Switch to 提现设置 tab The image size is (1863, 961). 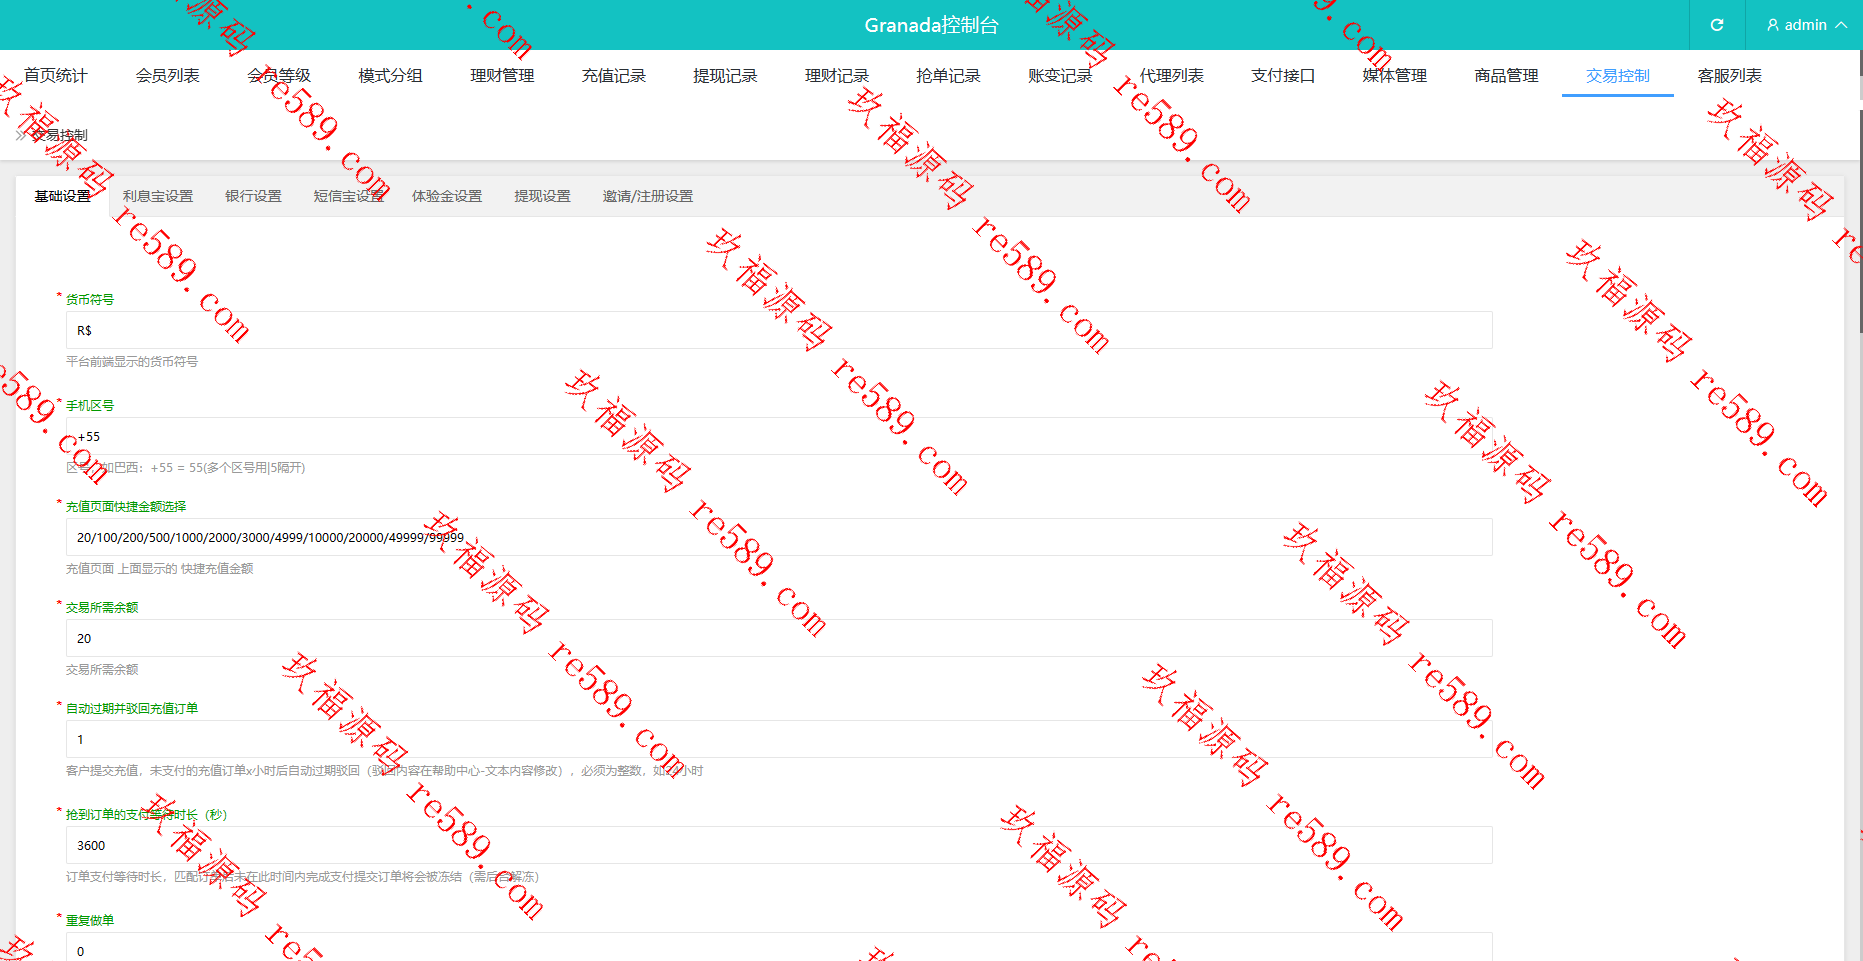click(x=542, y=196)
